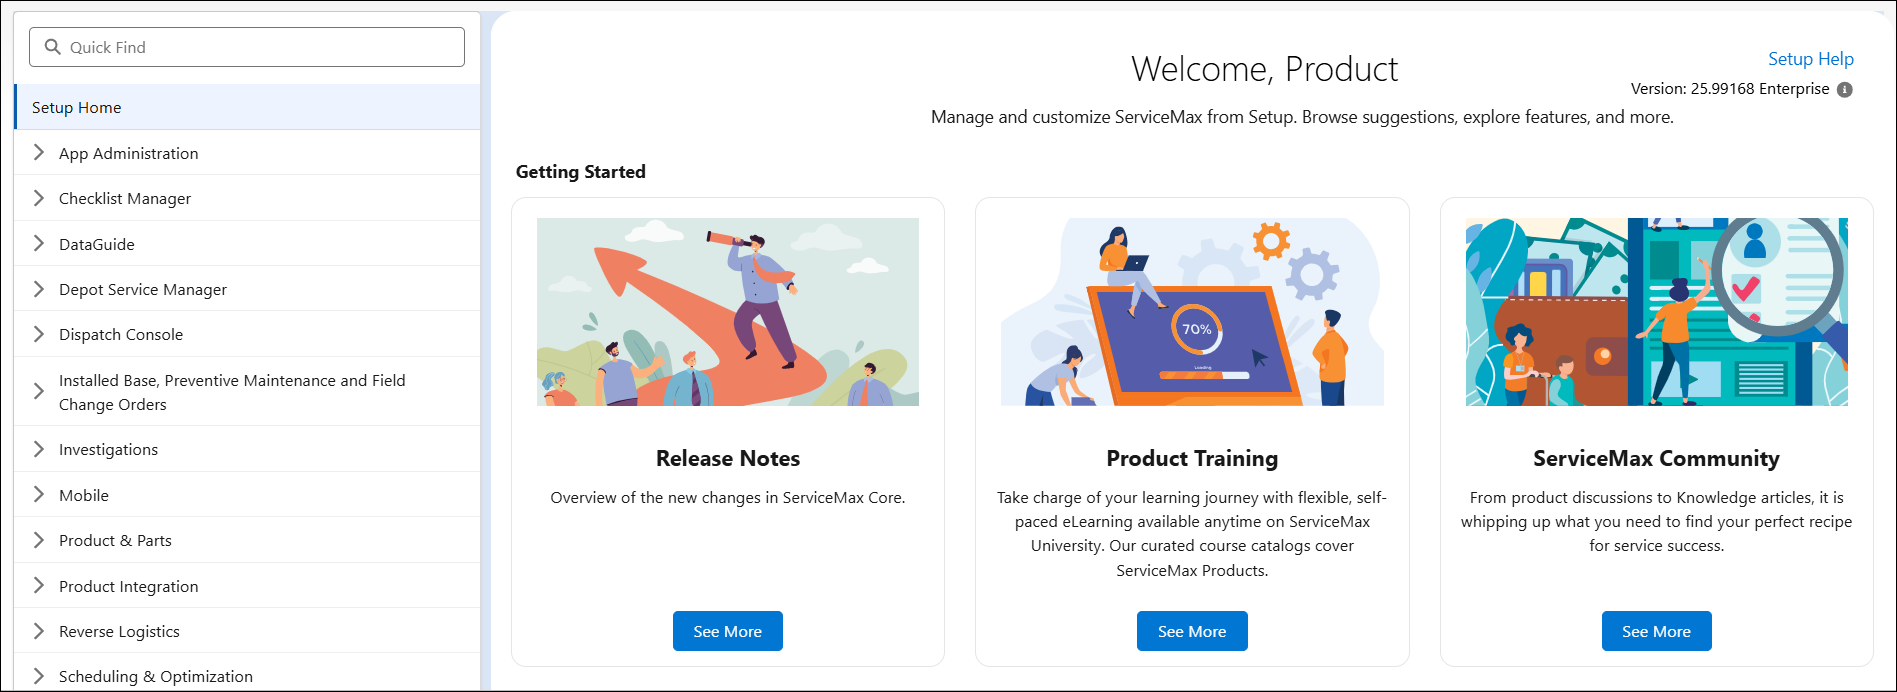The image size is (1897, 692).
Task: Click the Product Training illustration
Action: 1192,312
